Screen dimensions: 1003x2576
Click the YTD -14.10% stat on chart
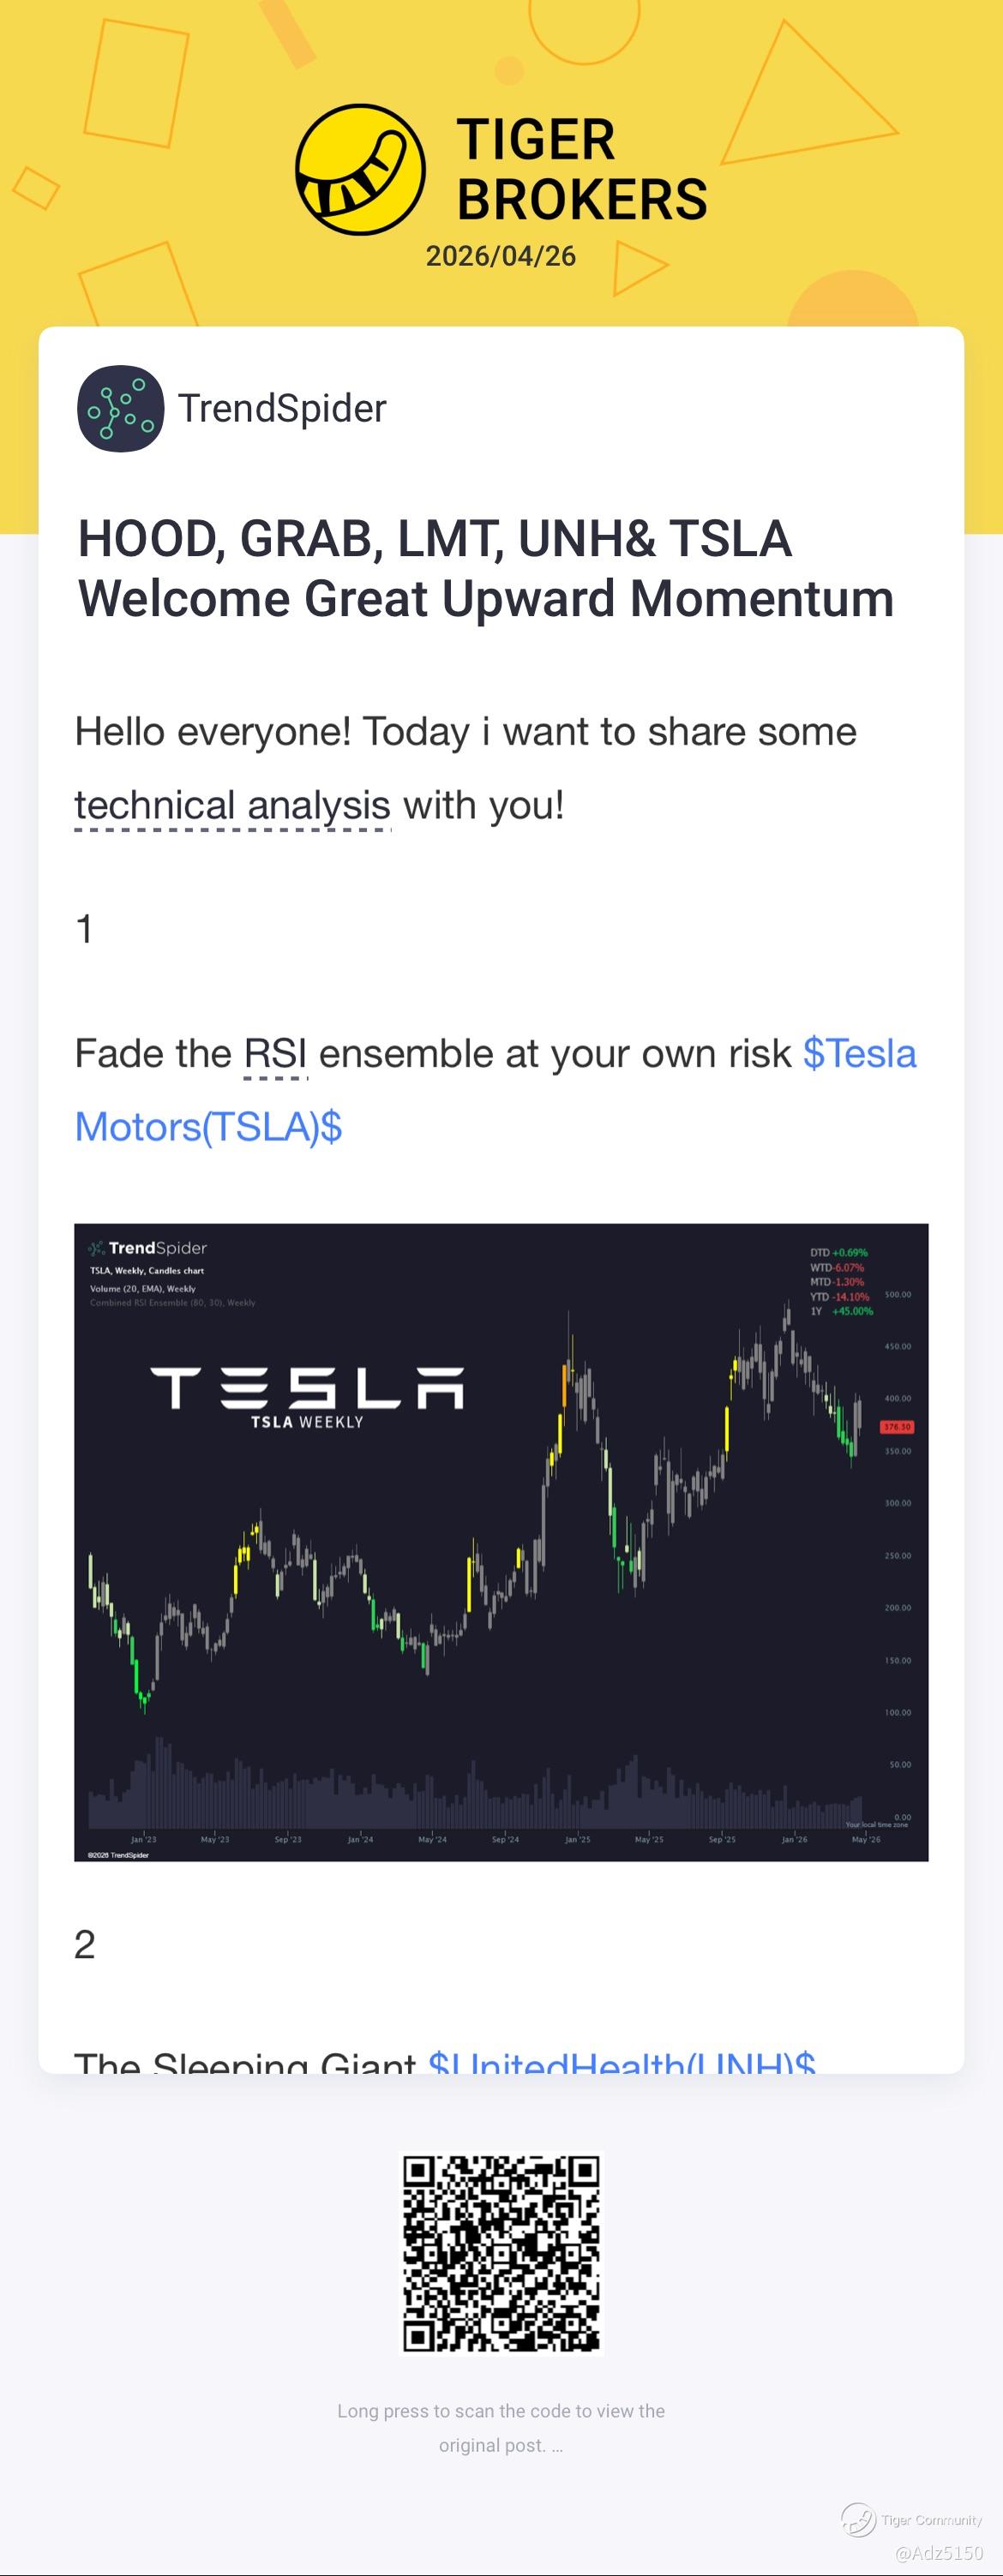coord(839,1296)
